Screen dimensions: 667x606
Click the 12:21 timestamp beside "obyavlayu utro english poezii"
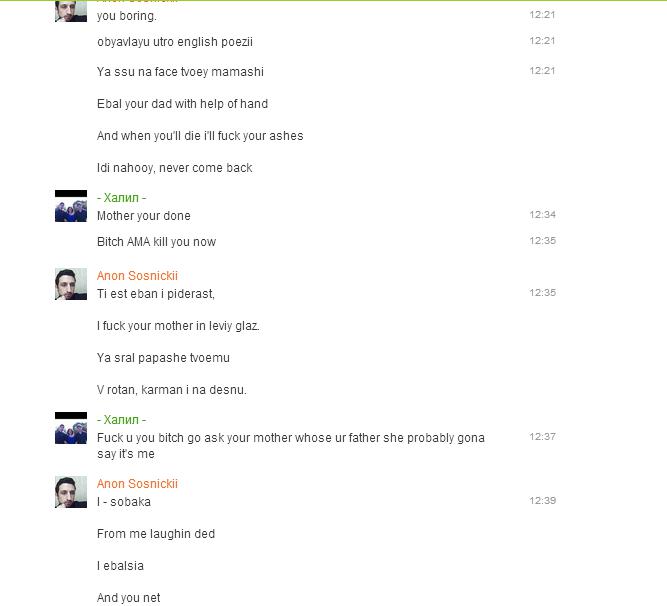(x=542, y=41)
